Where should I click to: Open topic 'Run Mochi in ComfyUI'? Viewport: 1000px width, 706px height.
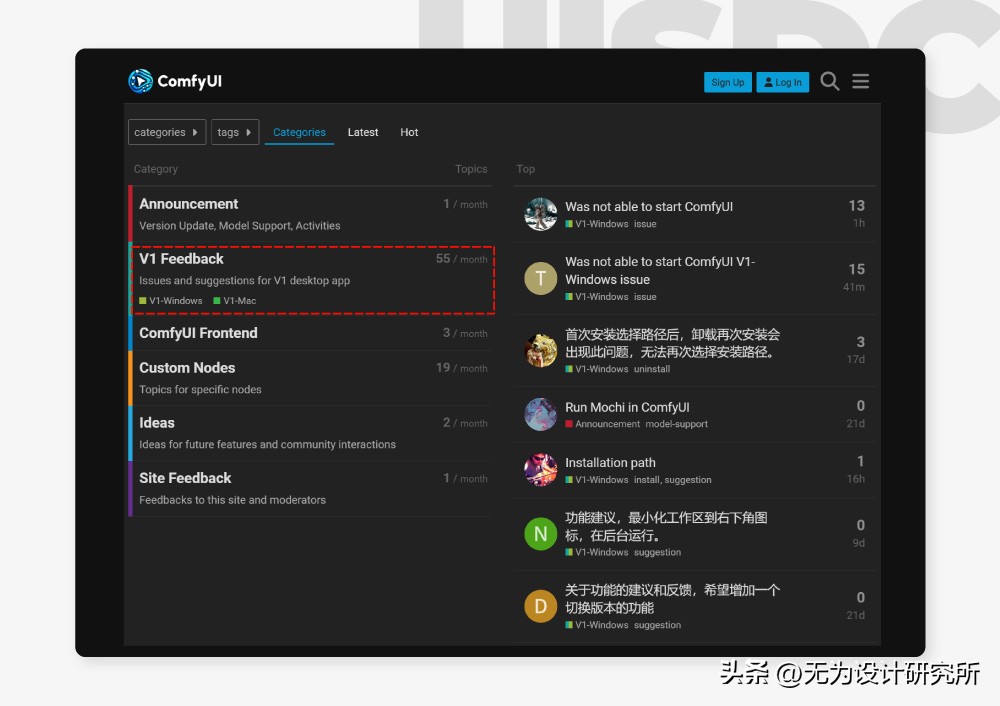[x=627, y=408]
